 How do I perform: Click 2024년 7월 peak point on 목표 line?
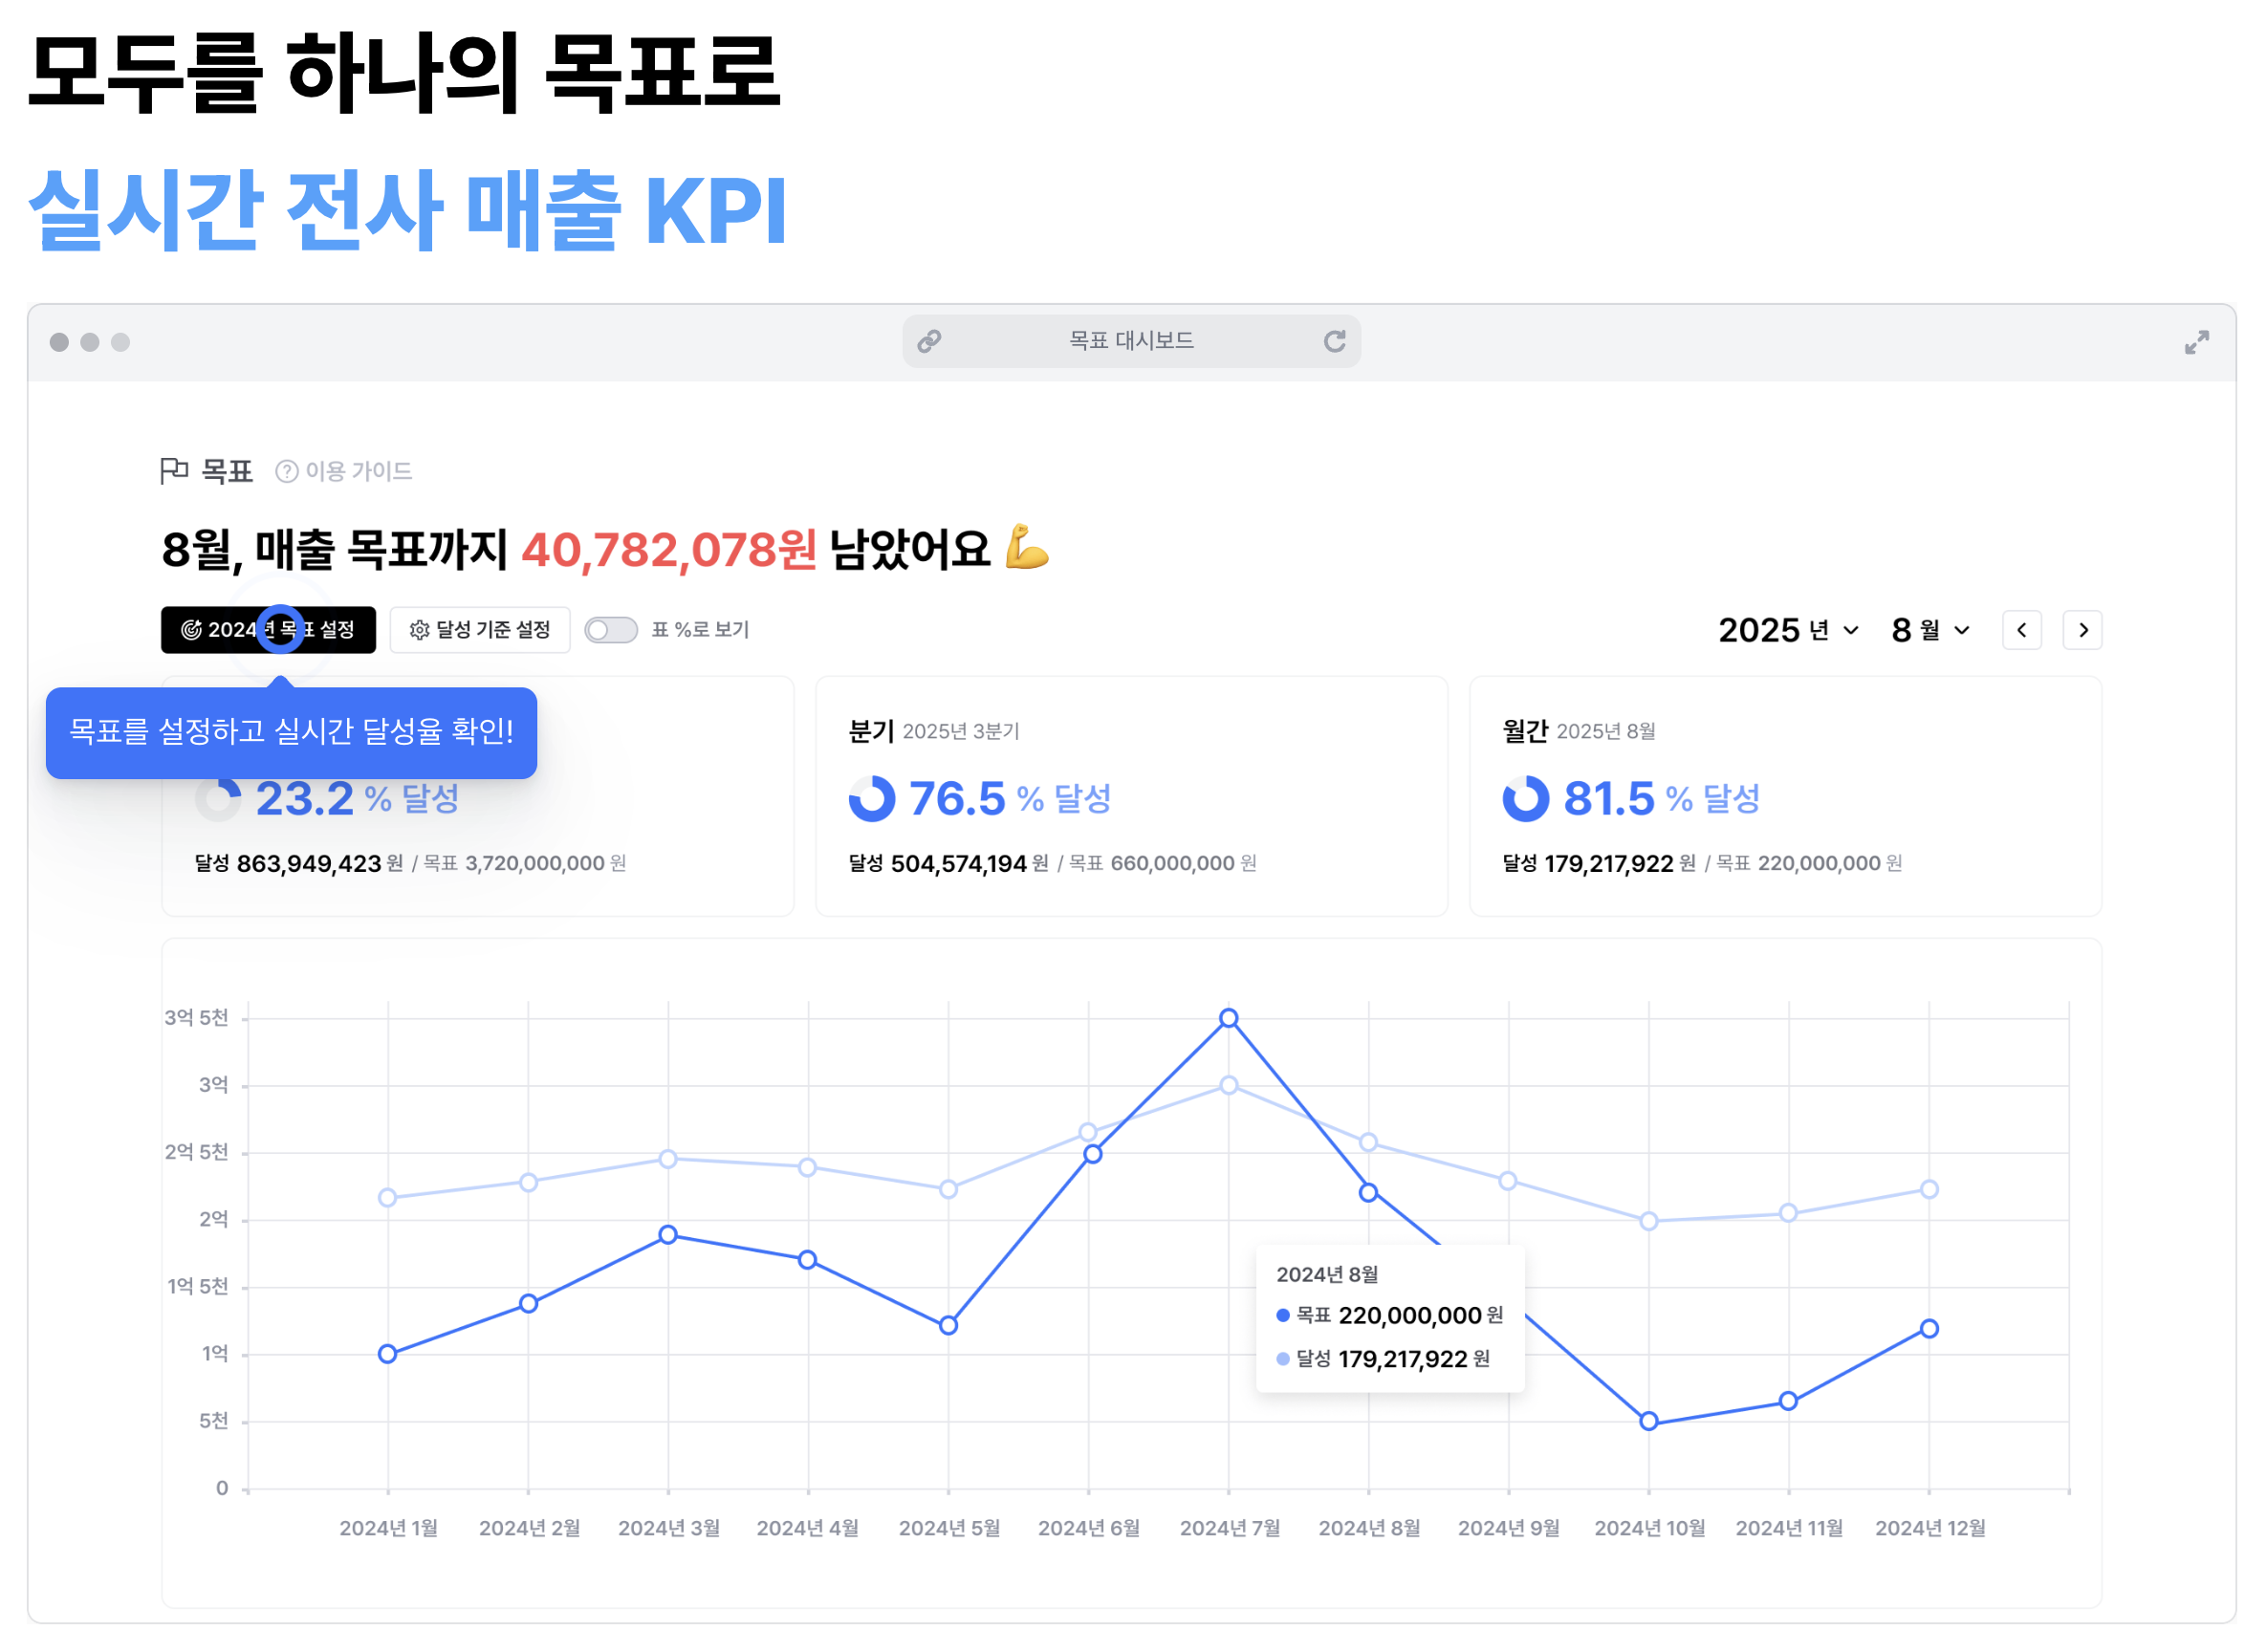pyautogui.click(x=1229, y=1019)
